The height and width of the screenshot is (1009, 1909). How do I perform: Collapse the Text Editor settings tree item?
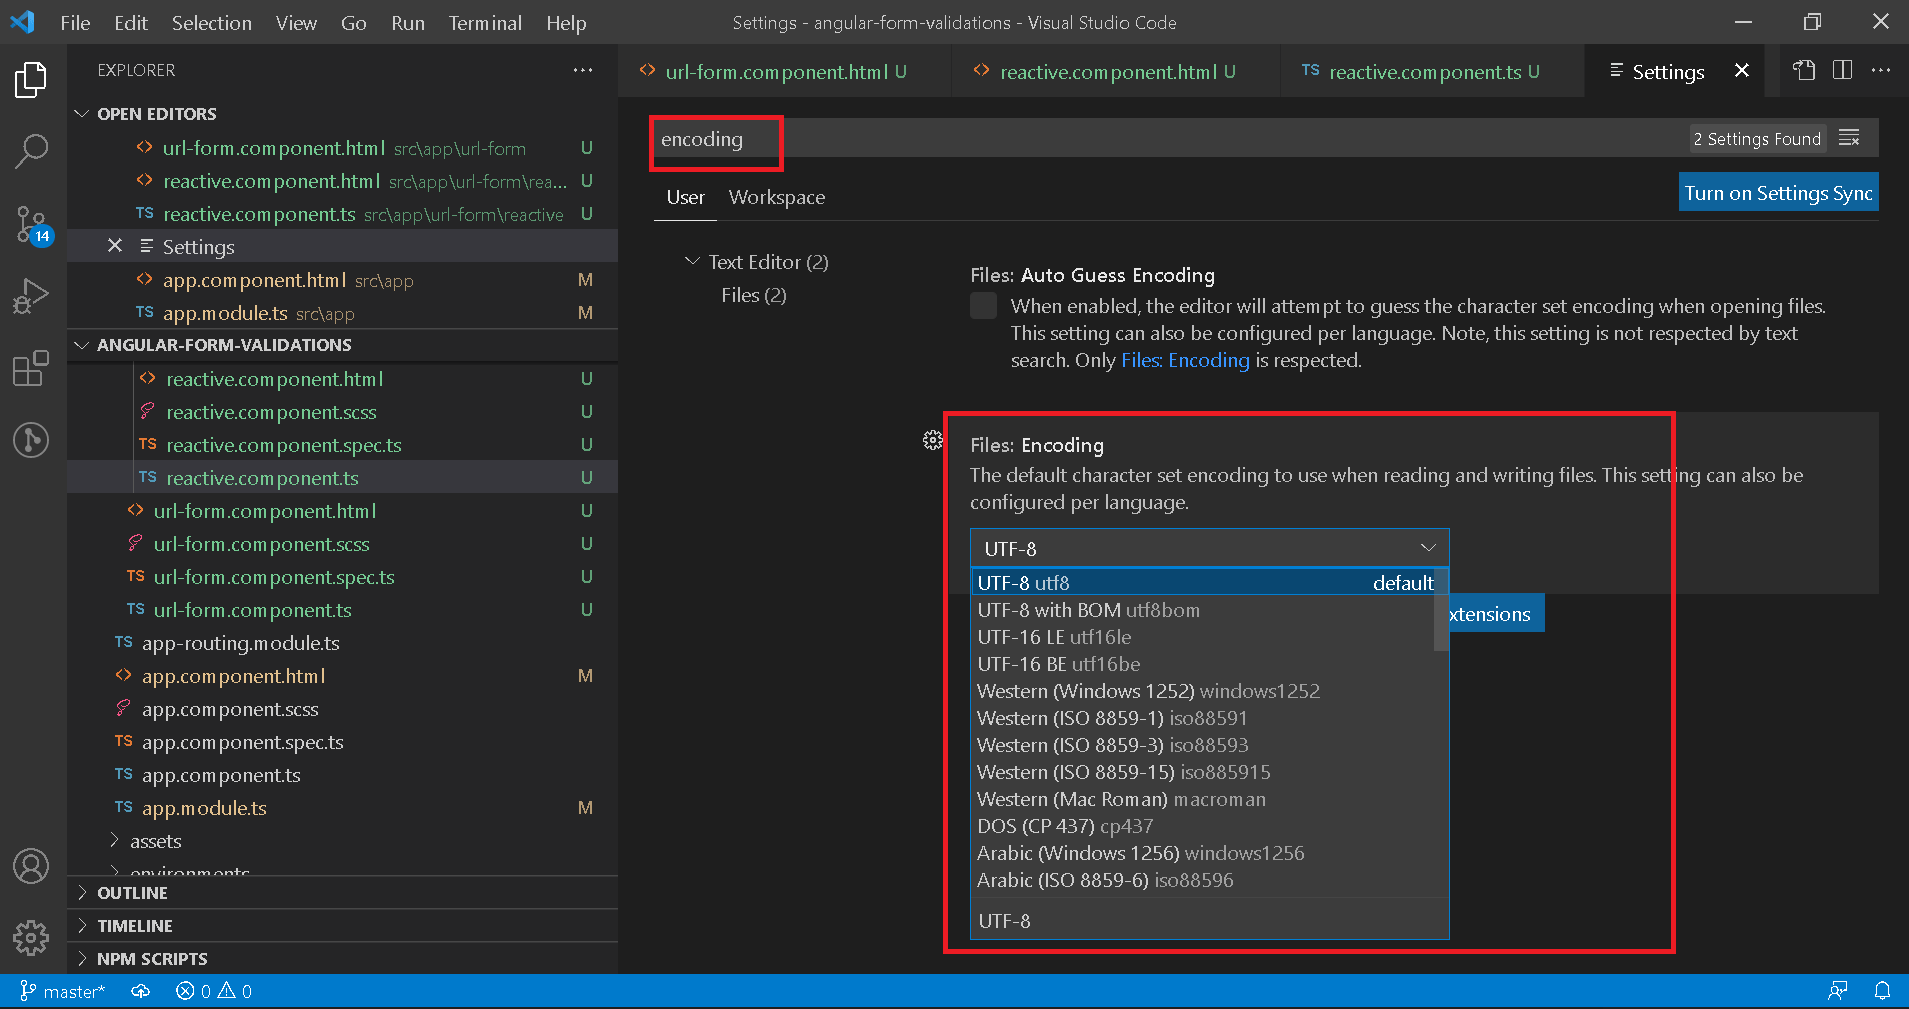692,261
